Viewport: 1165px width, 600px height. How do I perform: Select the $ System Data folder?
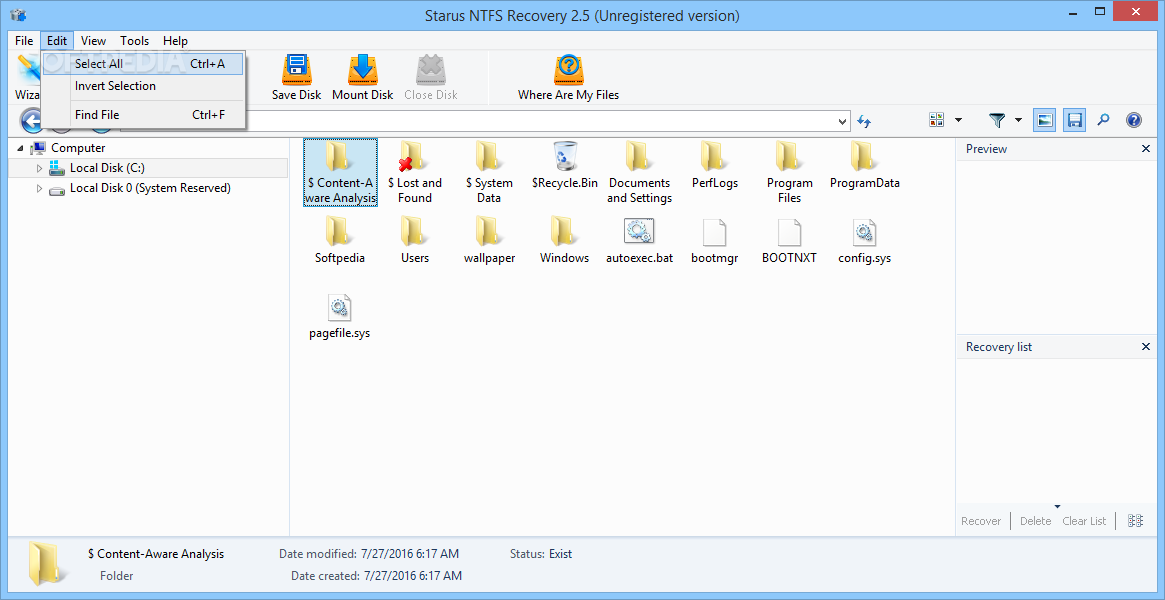[x=489, y=172]
